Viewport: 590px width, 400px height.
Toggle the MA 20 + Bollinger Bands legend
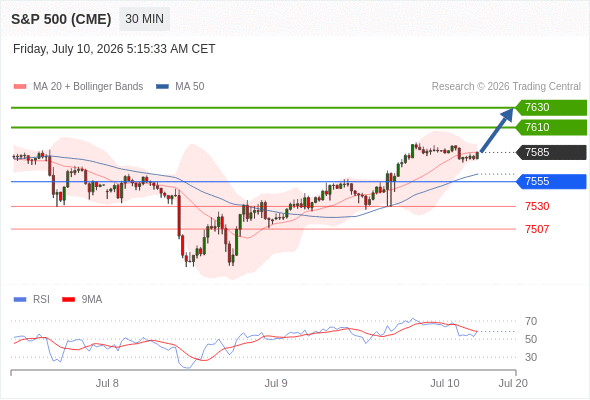coord(88,87)
